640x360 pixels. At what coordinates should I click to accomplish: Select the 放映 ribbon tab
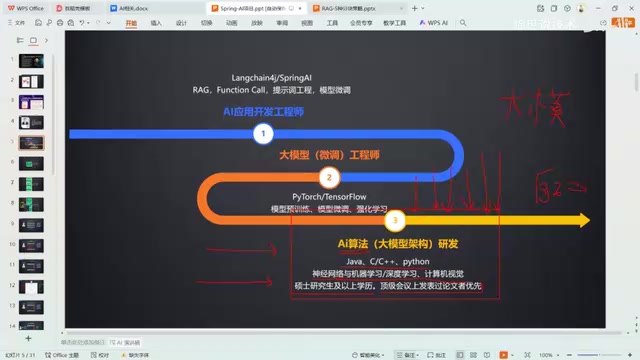(x=257, y=23)
